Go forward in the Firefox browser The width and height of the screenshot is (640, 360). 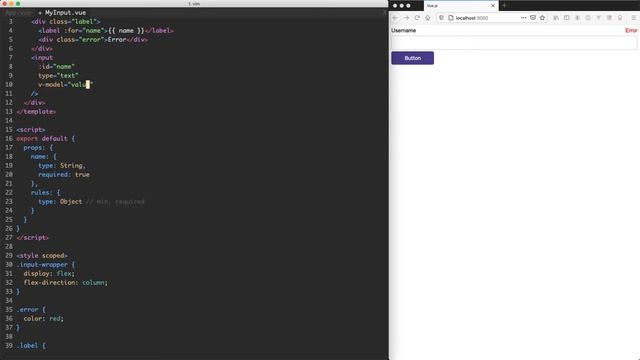[406, 18]
